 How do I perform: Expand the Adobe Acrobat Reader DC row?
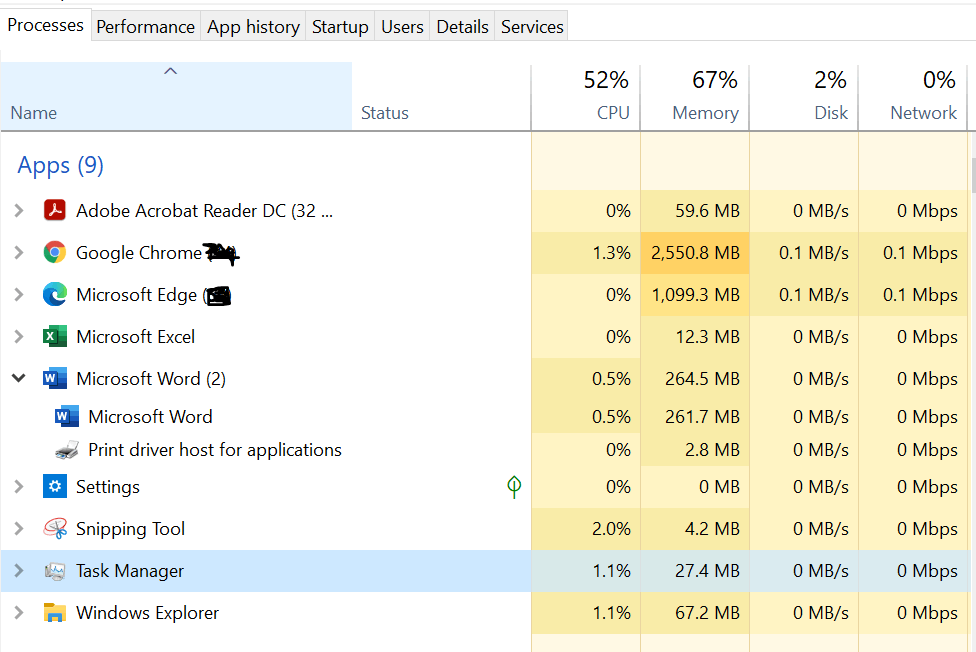click(19, 210)
